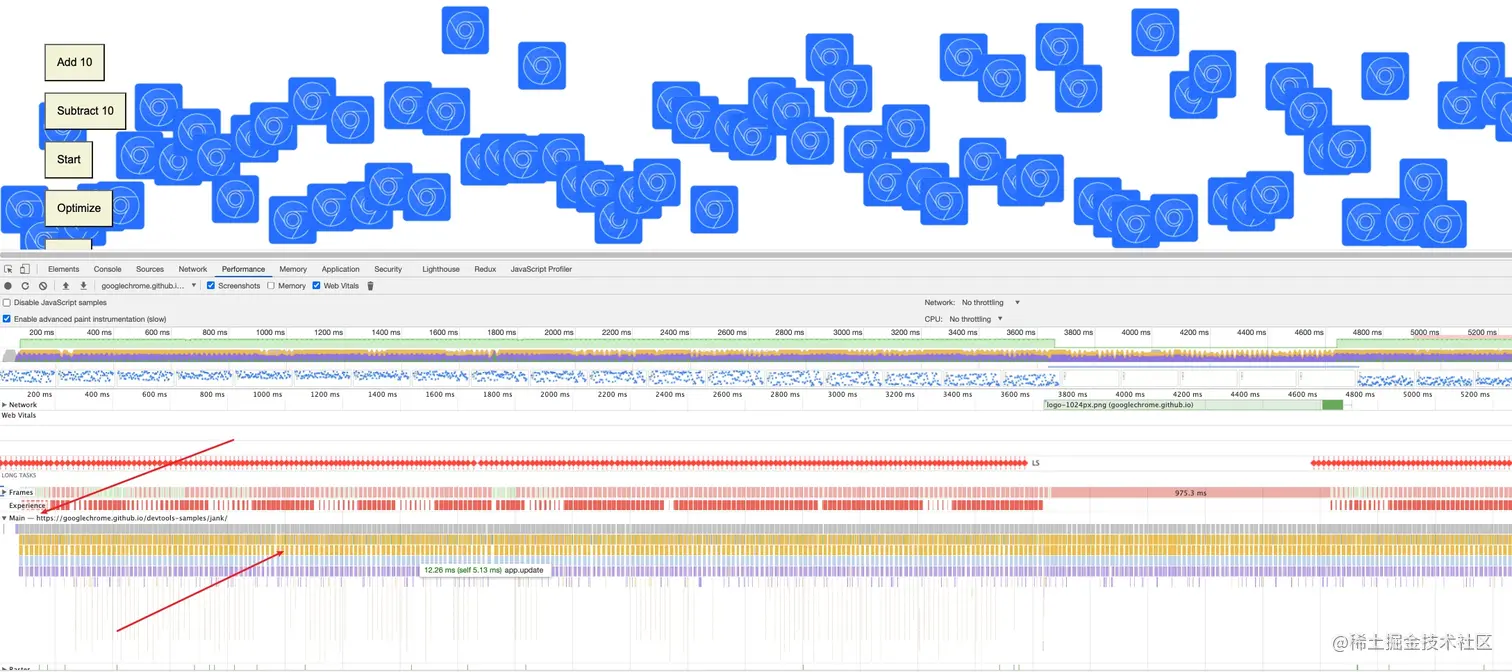
Task: Open the googlechrome.github.io recording dropdown
Action: [149, 286]
